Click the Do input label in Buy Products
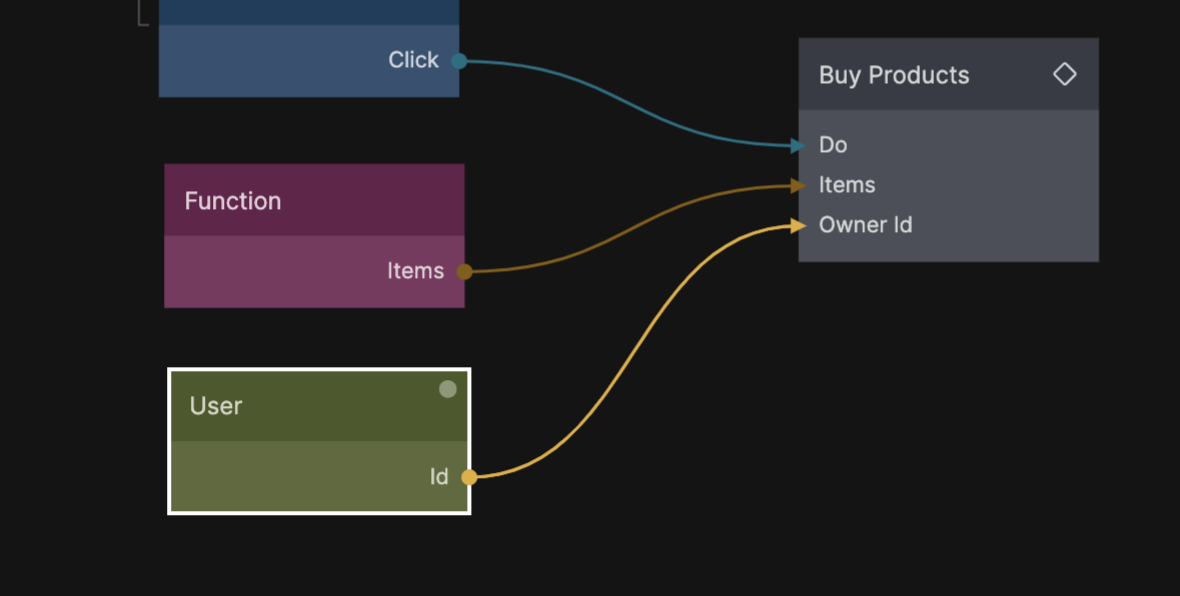 click(x=833, y=145)
